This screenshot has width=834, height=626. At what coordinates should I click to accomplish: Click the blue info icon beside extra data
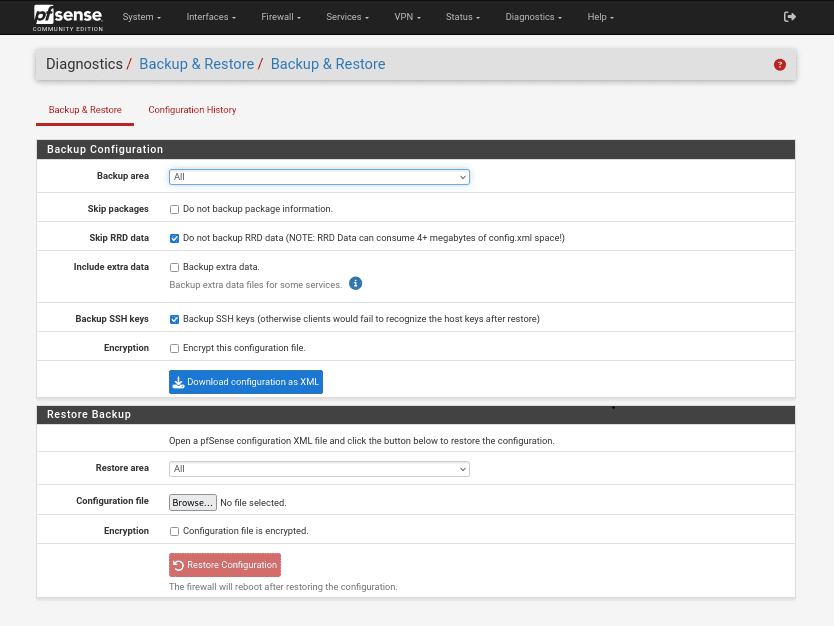click(x=355, y=283)
